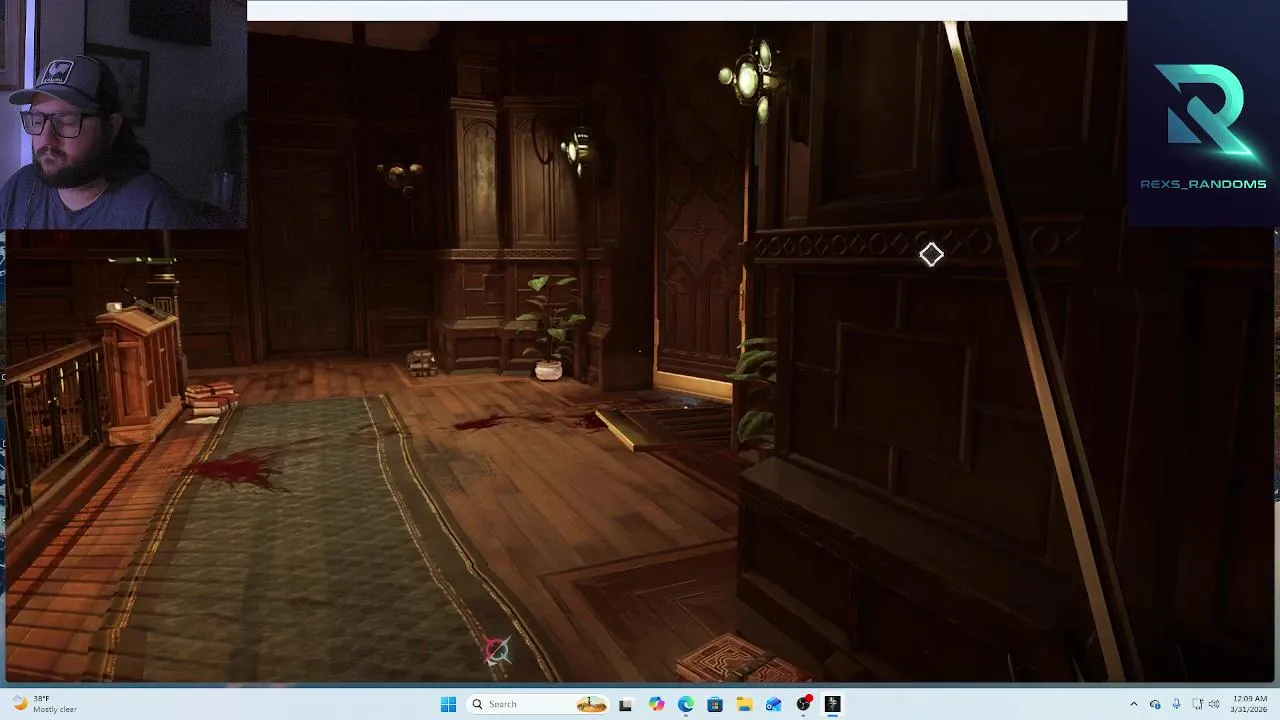The width and height of the screenshot is (1280, 720).
Task: Open File Explorer from the taskbar
Action: [744, 704]
